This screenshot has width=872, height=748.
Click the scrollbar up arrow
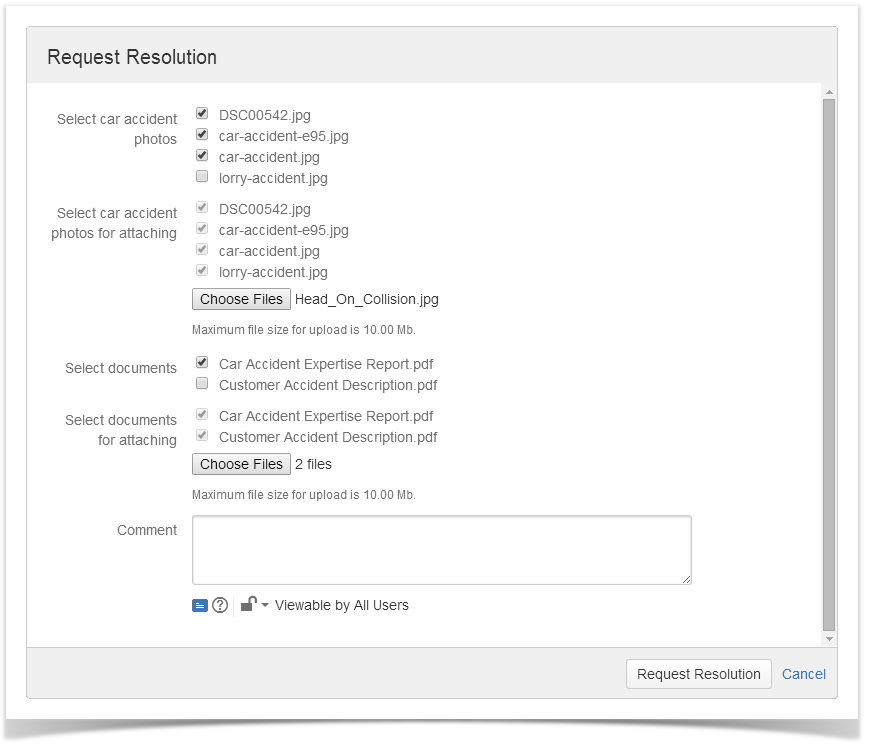click(829, 92)
